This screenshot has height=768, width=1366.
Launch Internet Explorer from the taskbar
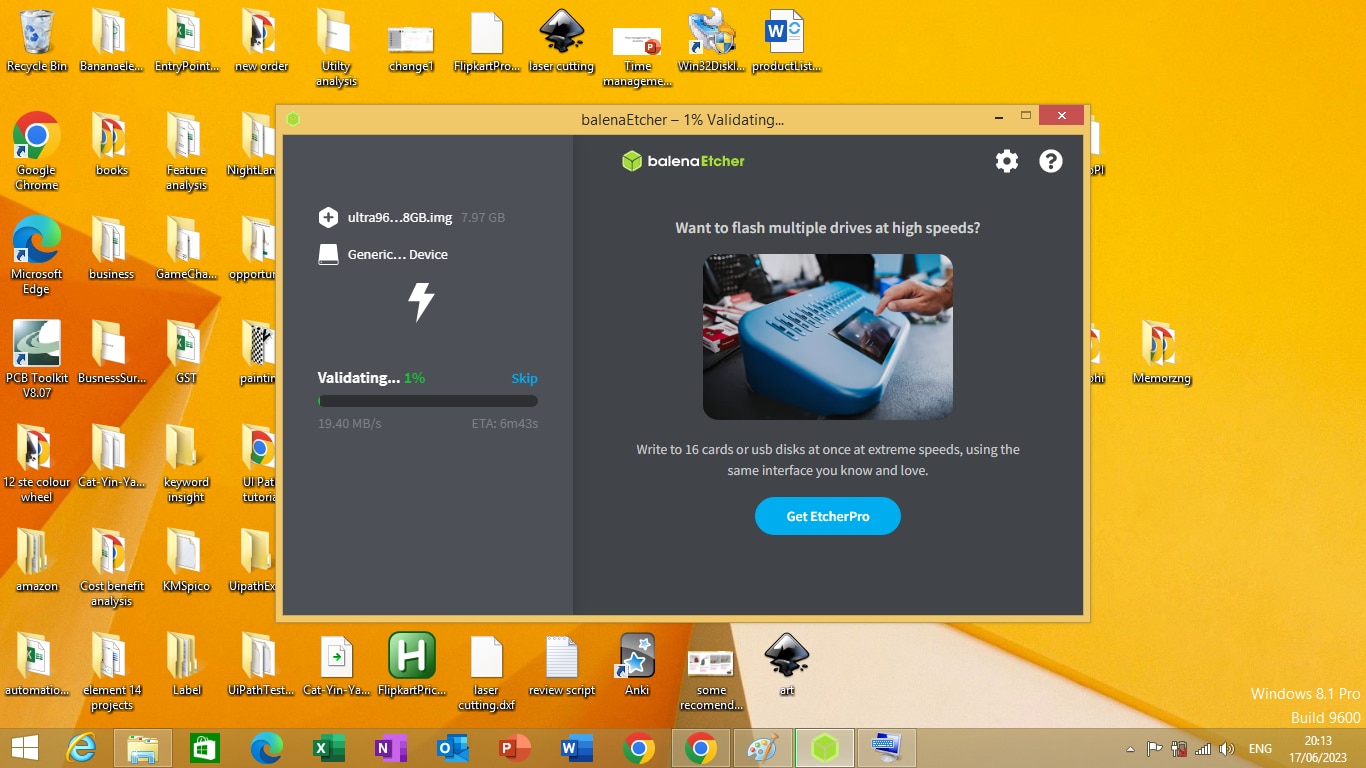point(81,748)
